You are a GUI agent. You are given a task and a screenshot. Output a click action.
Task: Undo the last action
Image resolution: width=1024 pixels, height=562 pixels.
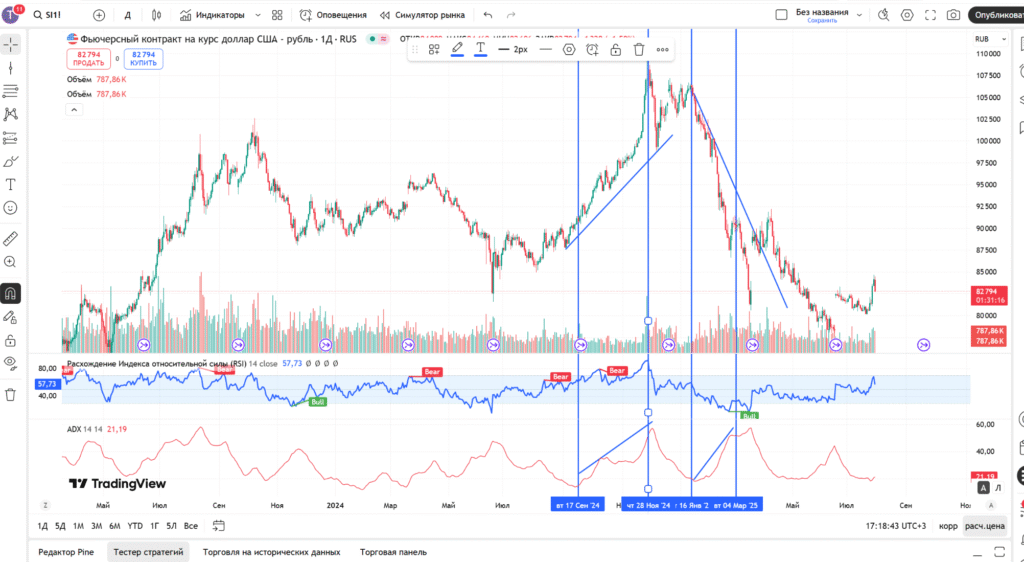[488, 14]
